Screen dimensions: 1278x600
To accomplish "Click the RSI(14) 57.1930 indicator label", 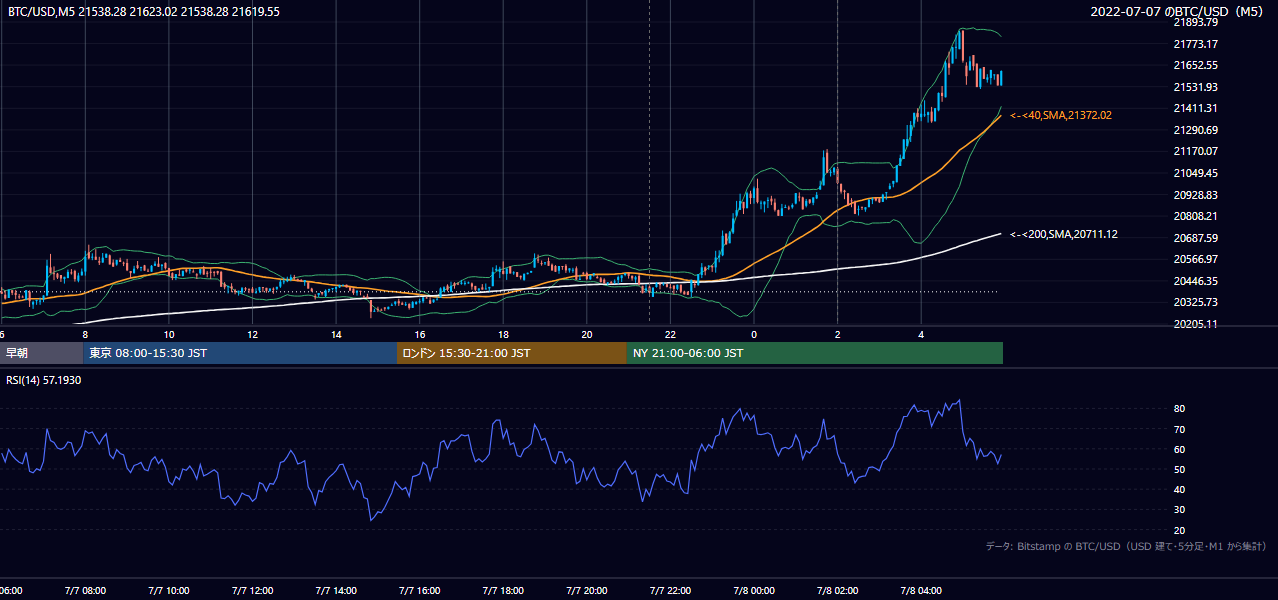I will pyautogui.click(x=44, y=380).
